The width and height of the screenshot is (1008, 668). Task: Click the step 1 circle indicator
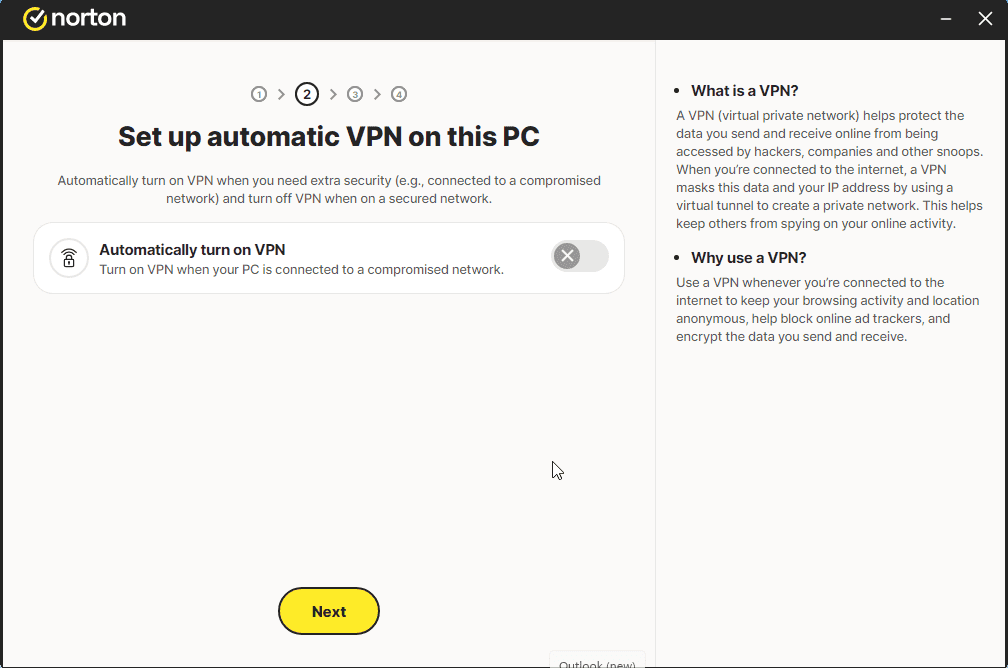click(259, 94)
